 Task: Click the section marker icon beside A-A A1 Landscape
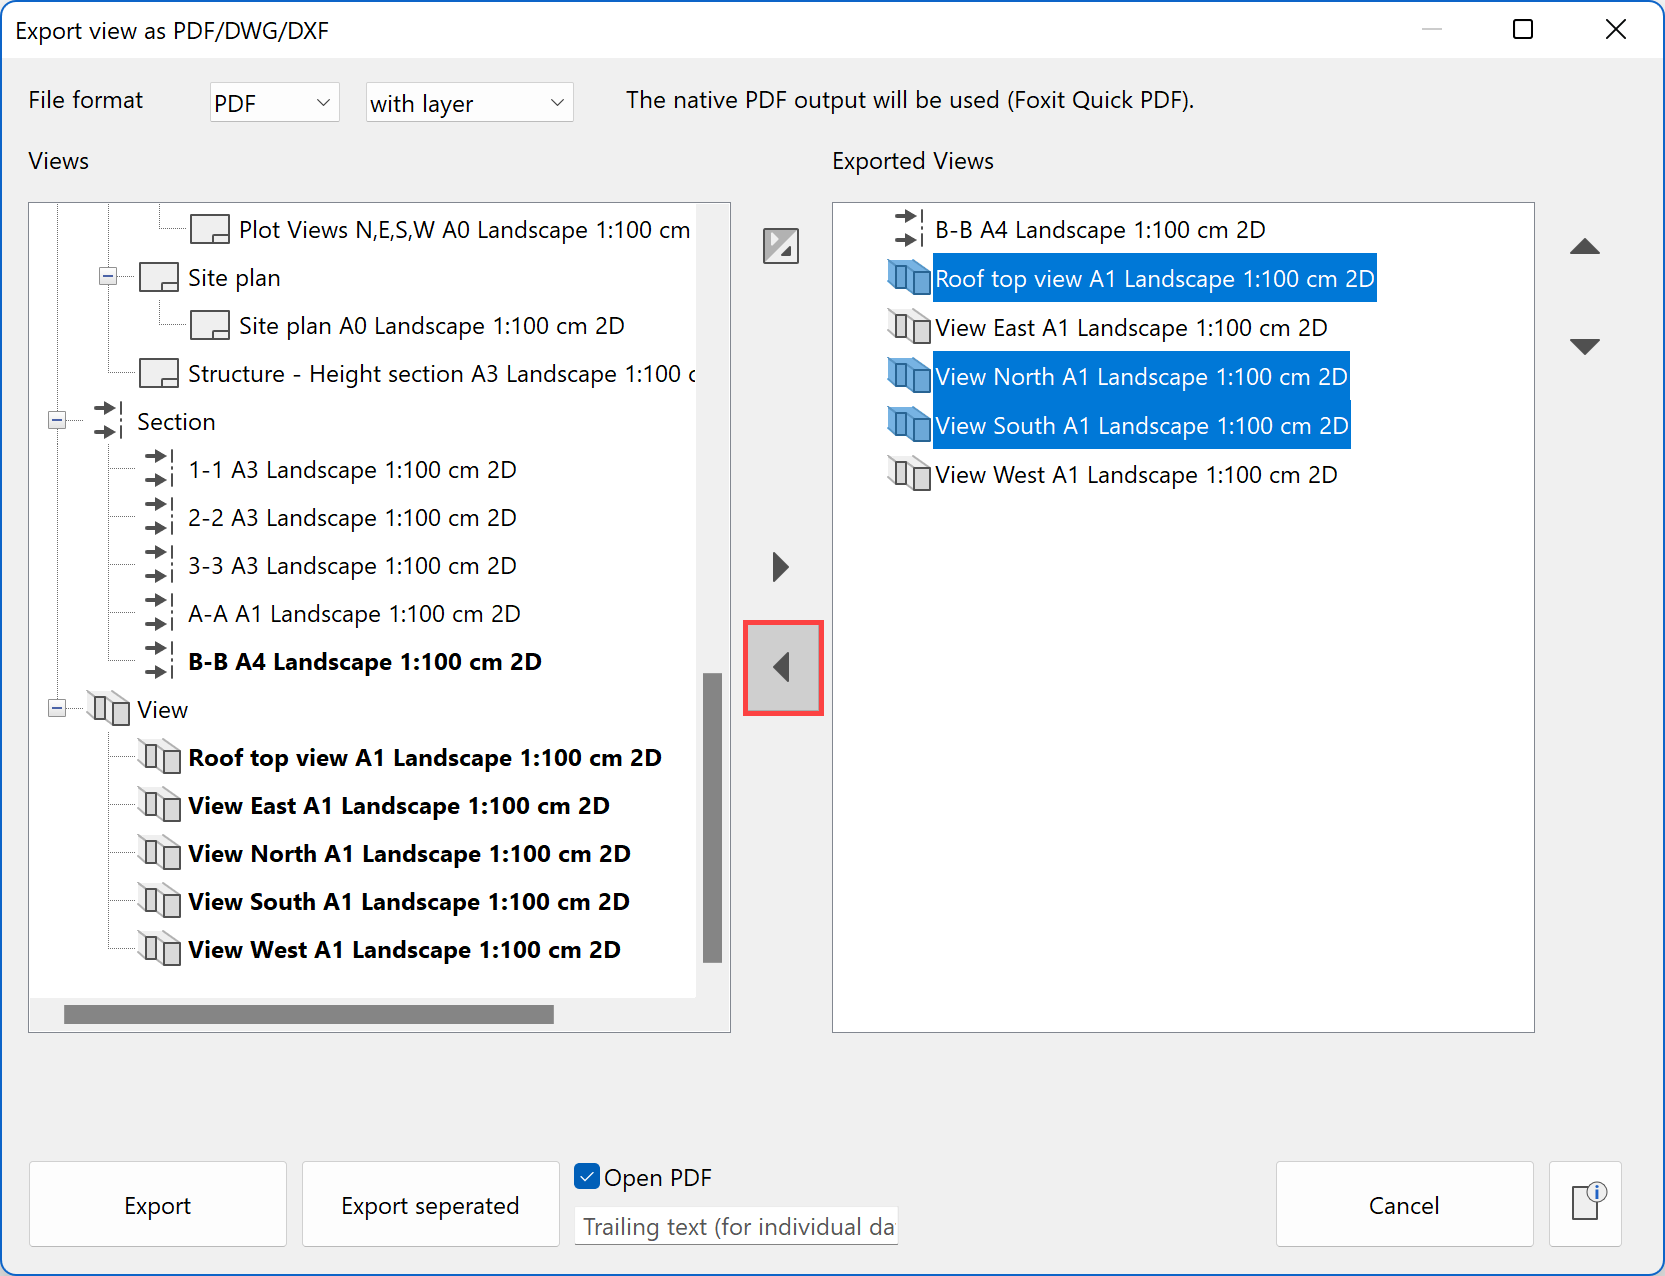pyautogui.click(x=157, y=613)
